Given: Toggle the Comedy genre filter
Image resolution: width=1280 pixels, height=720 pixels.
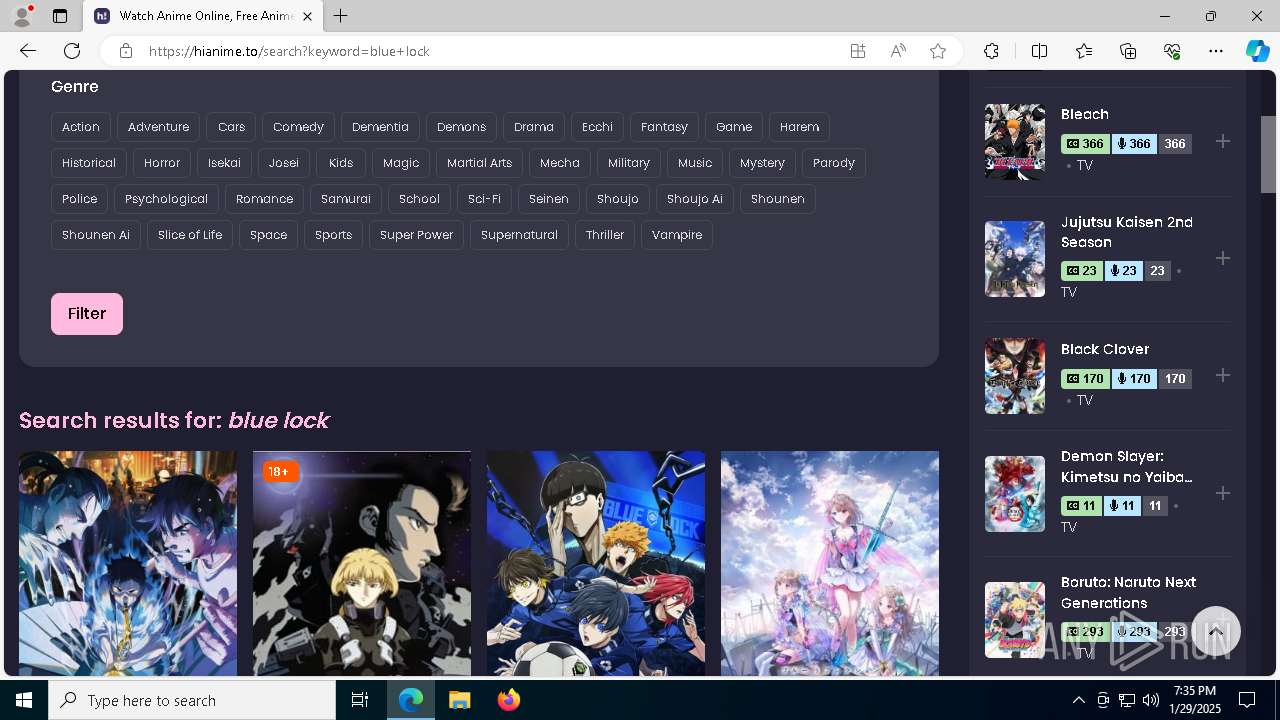Looking at the screenshot, I should (x=298, y=127).
